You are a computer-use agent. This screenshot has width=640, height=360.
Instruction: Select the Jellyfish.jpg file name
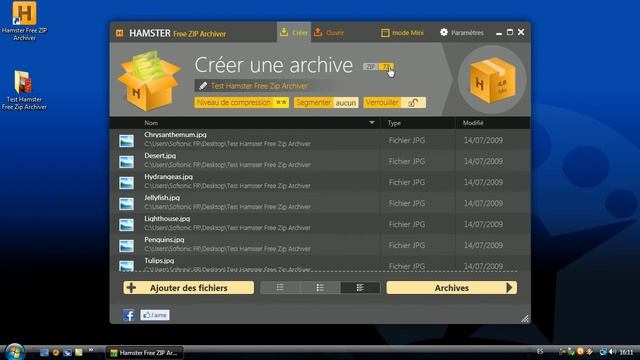[x=162, y=198]
